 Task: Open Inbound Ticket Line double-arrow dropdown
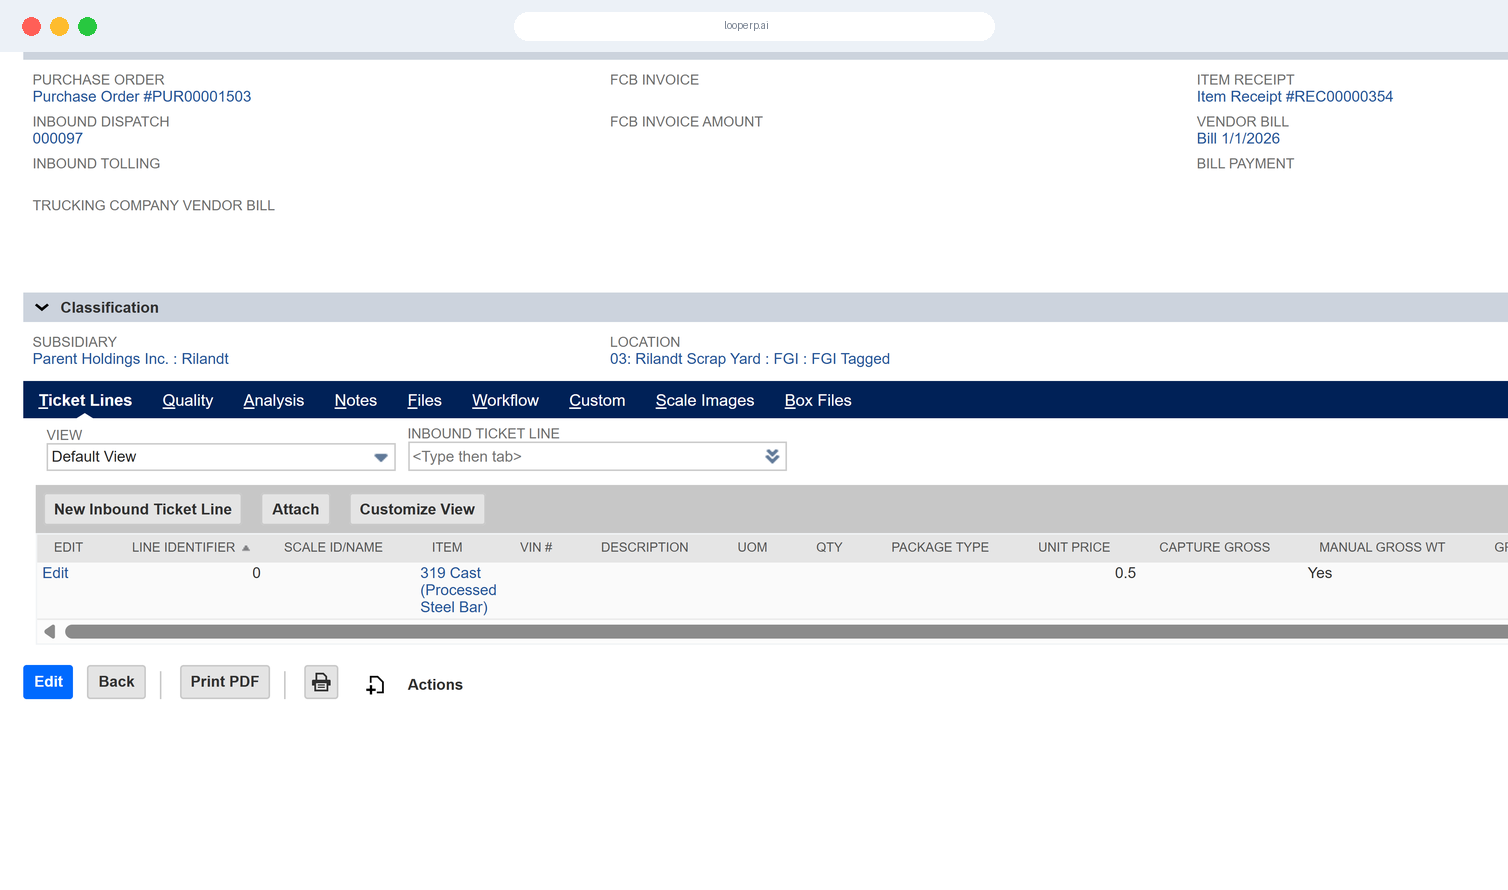coord(772,456)
